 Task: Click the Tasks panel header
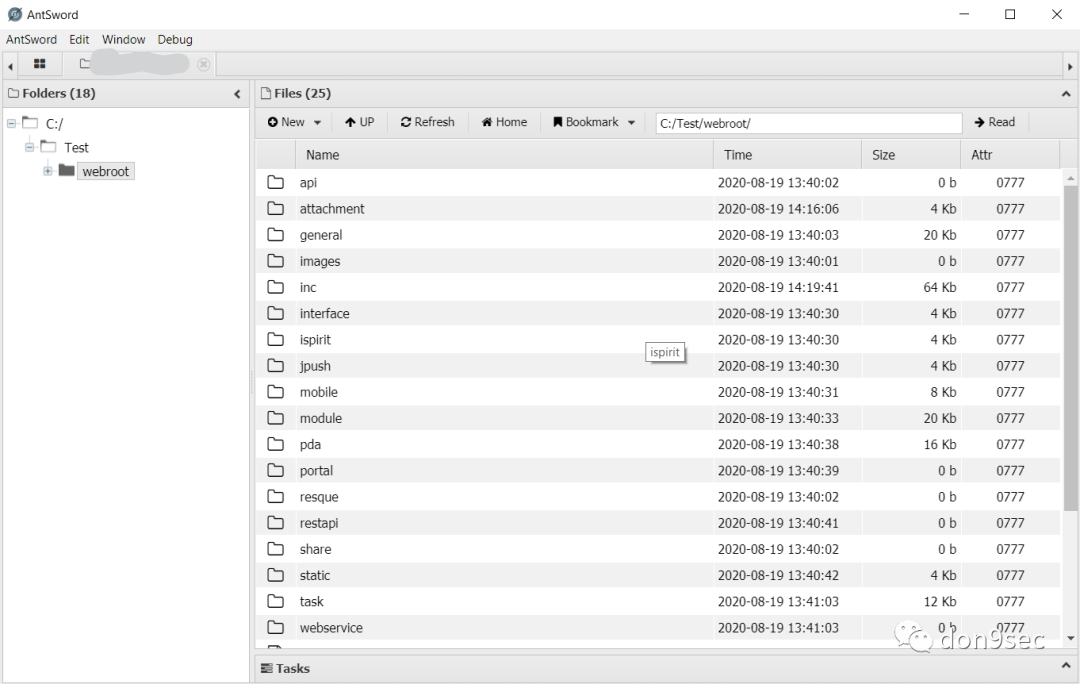[x=665, y=667]
